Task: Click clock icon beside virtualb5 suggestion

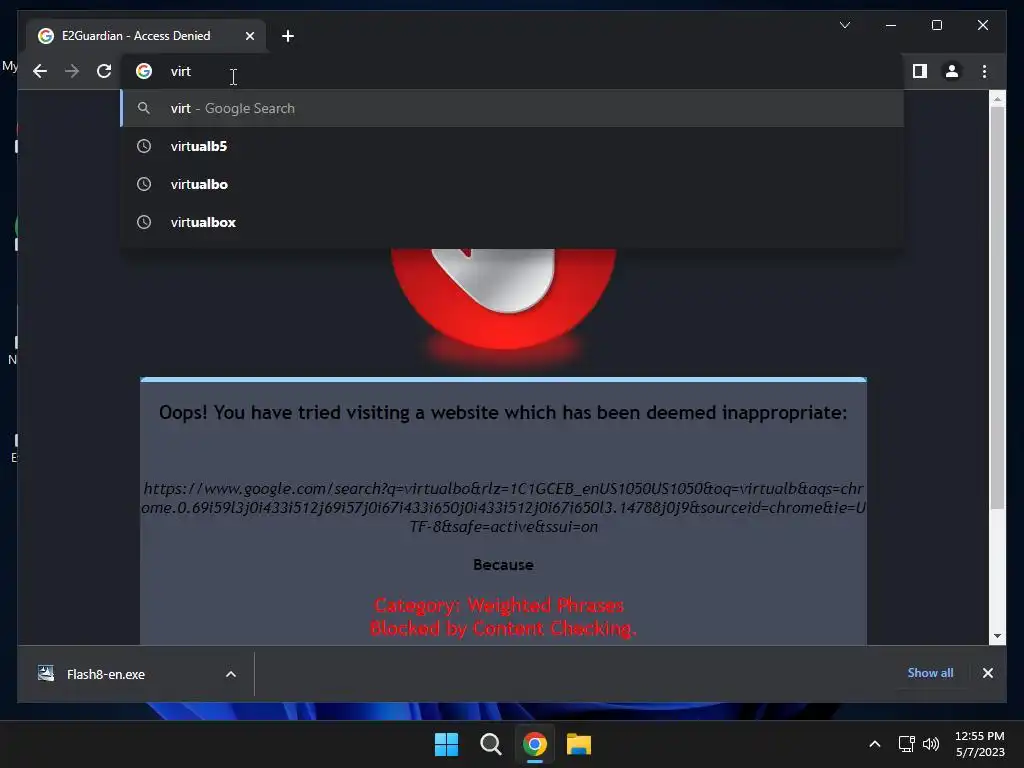Action: point(144,146)
